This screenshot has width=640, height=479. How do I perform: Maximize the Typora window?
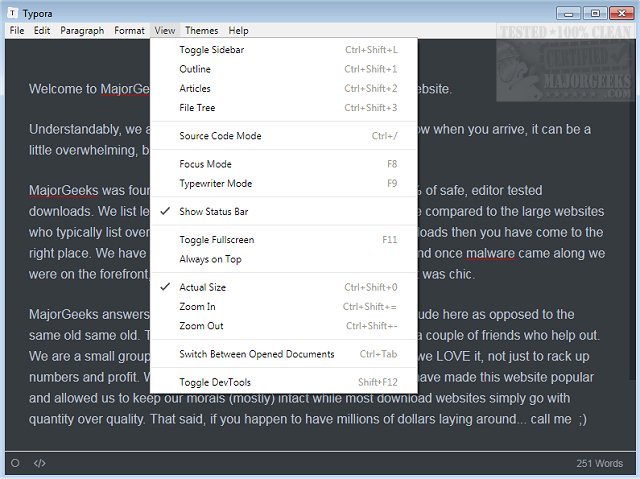click(595, 13)
